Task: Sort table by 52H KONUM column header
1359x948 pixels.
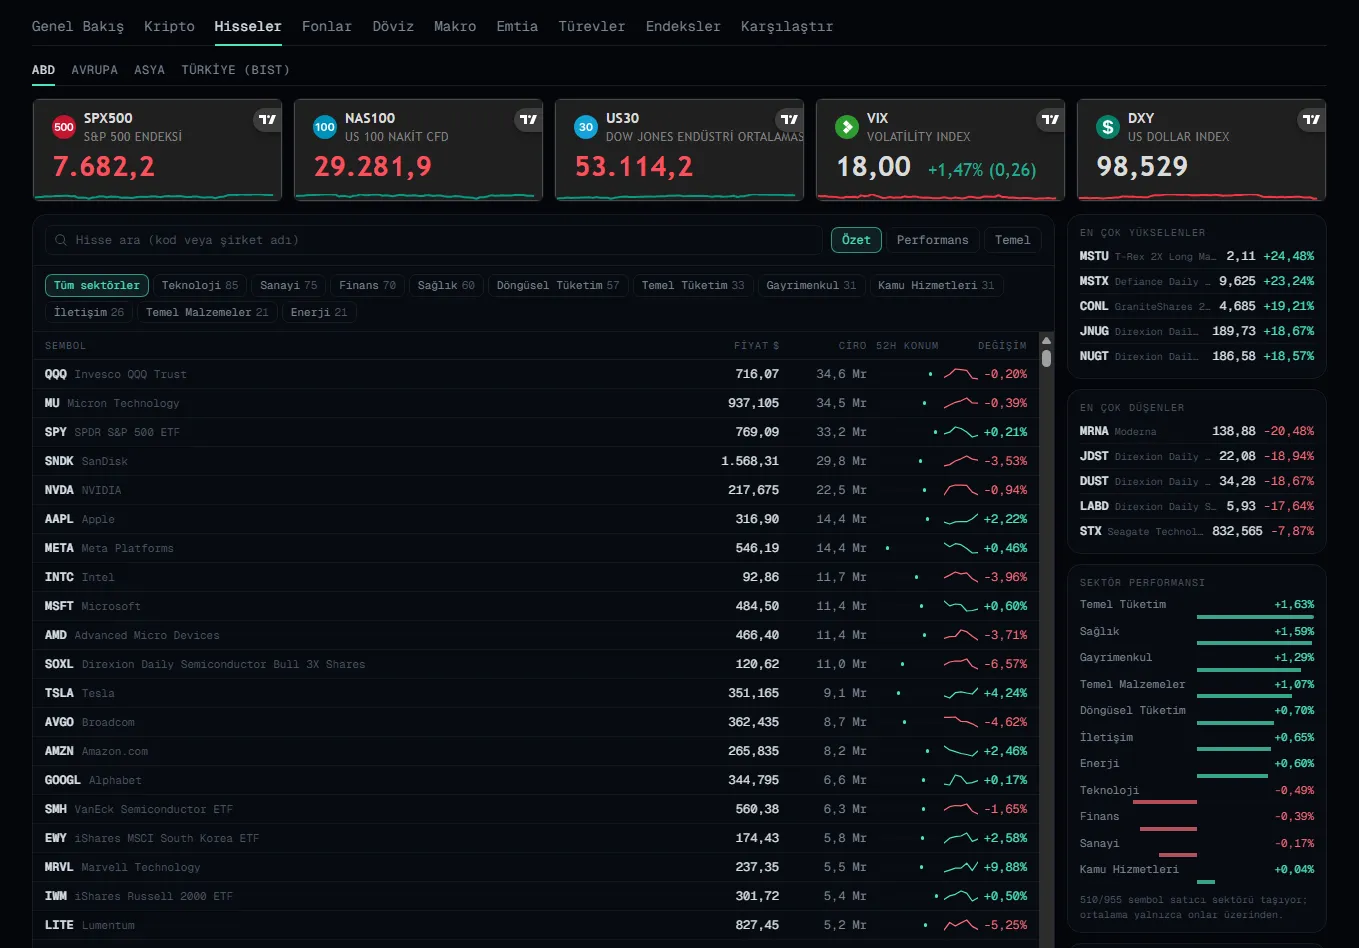Action: pyautogui.click(x=907, y=346)
